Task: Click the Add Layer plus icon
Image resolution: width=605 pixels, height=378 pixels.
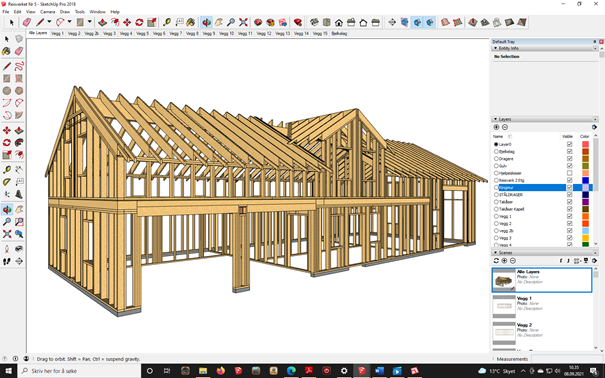Action: pyautogui.click(x=496, y=127)
